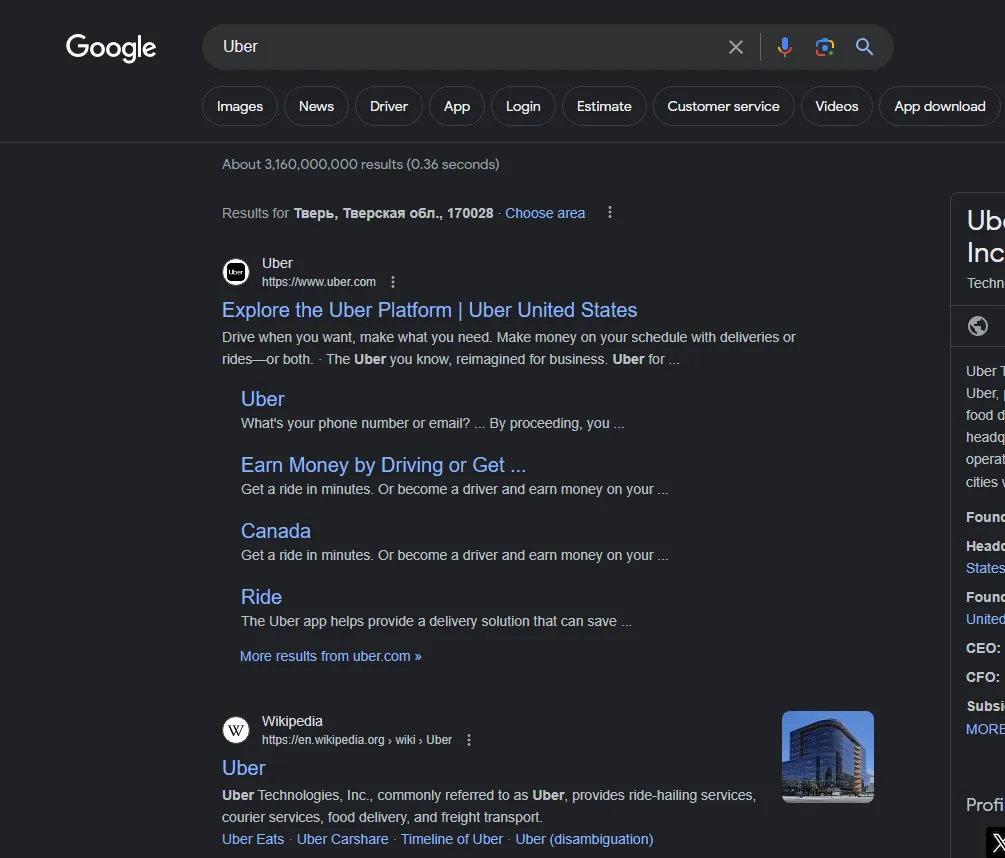Open Google Lens image search icon
This screenshot has height=858, width=1005.
(x=824, y=47)
